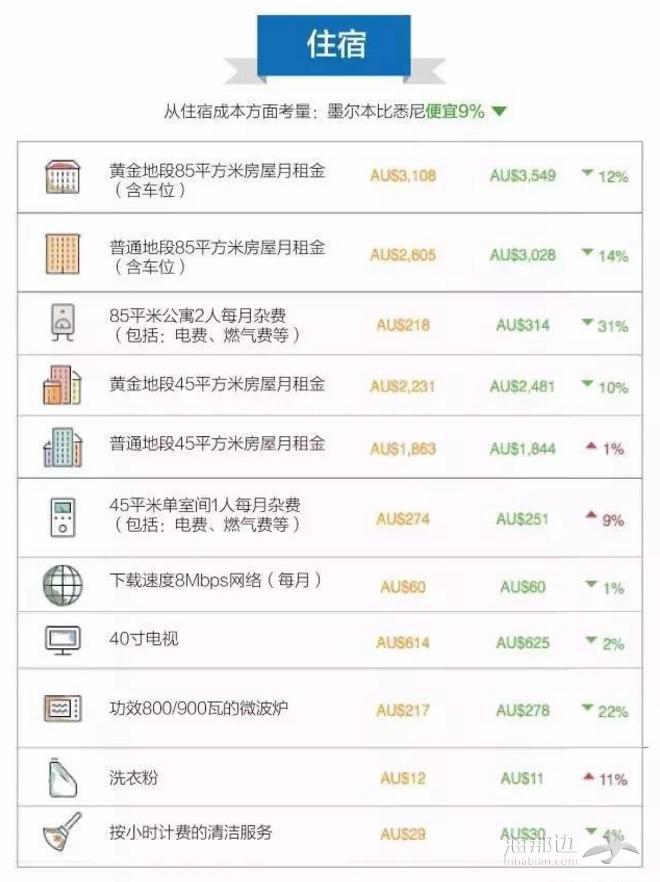Click the microwave oven icon
This screenshot has height=882, width=660.
coord(62,708)
